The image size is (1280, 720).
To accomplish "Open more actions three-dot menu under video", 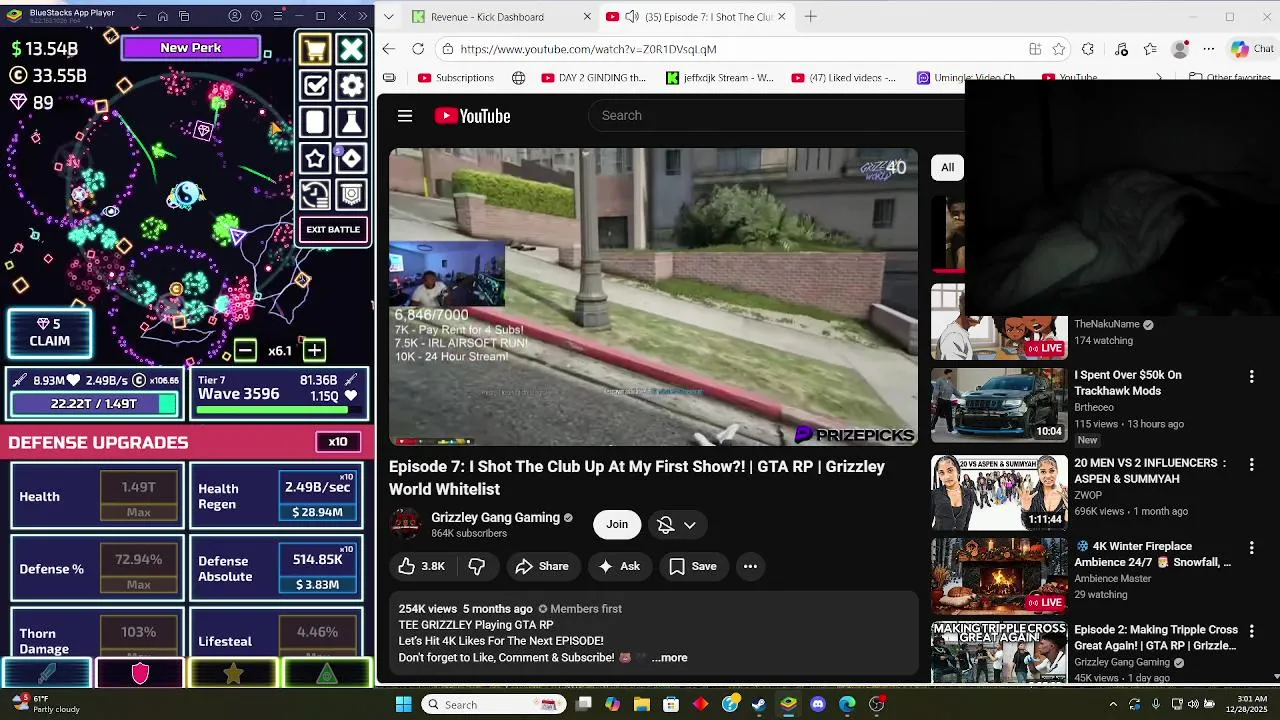I will click(x=750, y=567).
